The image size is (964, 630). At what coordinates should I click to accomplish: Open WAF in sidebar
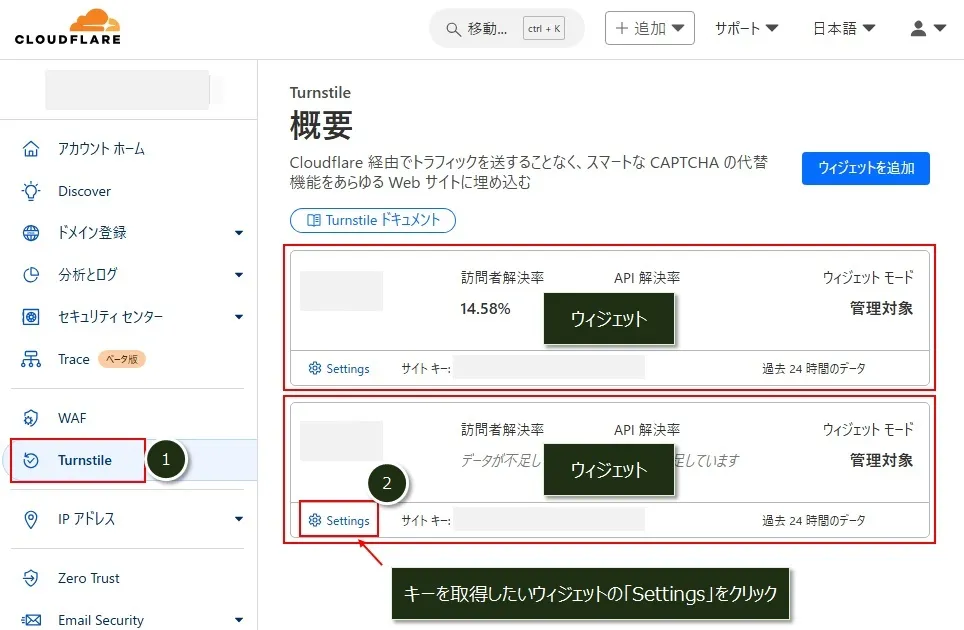click(72, 419)
